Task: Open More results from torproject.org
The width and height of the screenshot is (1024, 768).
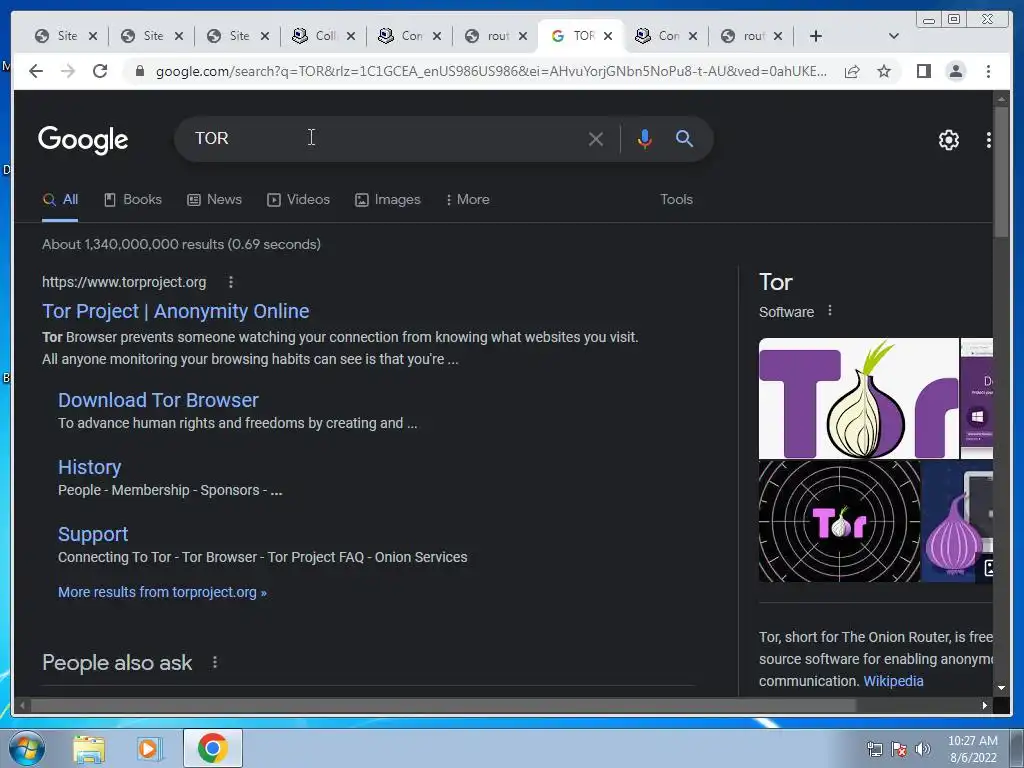Action: pos(162,592)
